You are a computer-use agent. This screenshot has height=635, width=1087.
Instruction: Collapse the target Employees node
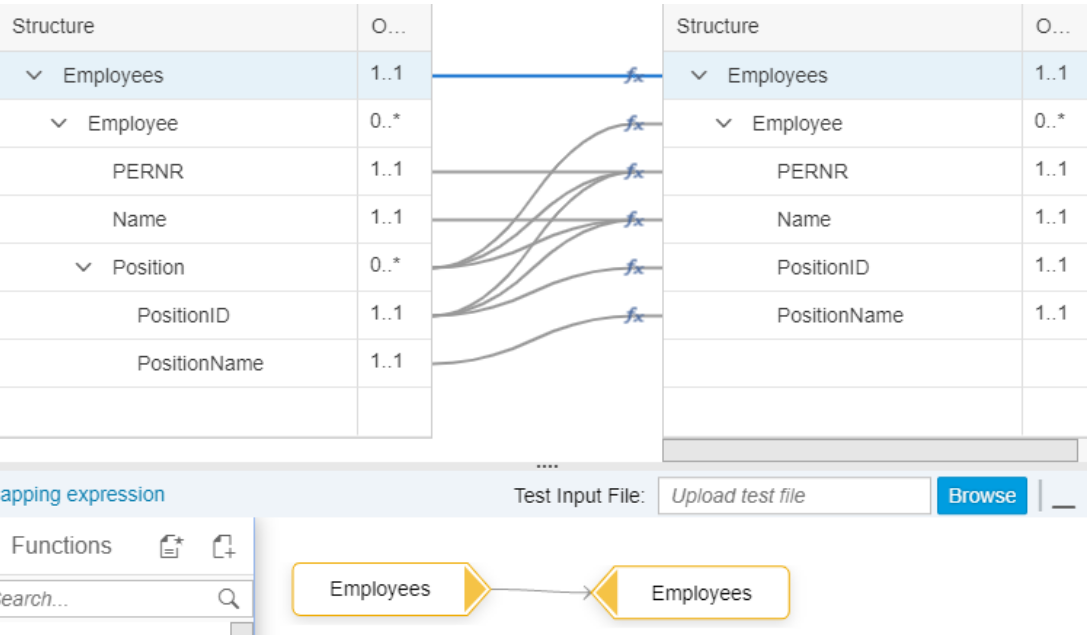(697, 75)
